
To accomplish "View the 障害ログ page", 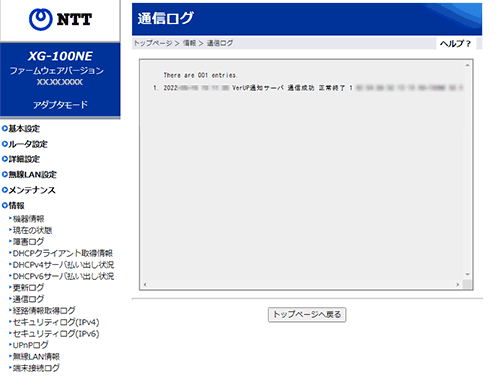I will pos(28,242).
